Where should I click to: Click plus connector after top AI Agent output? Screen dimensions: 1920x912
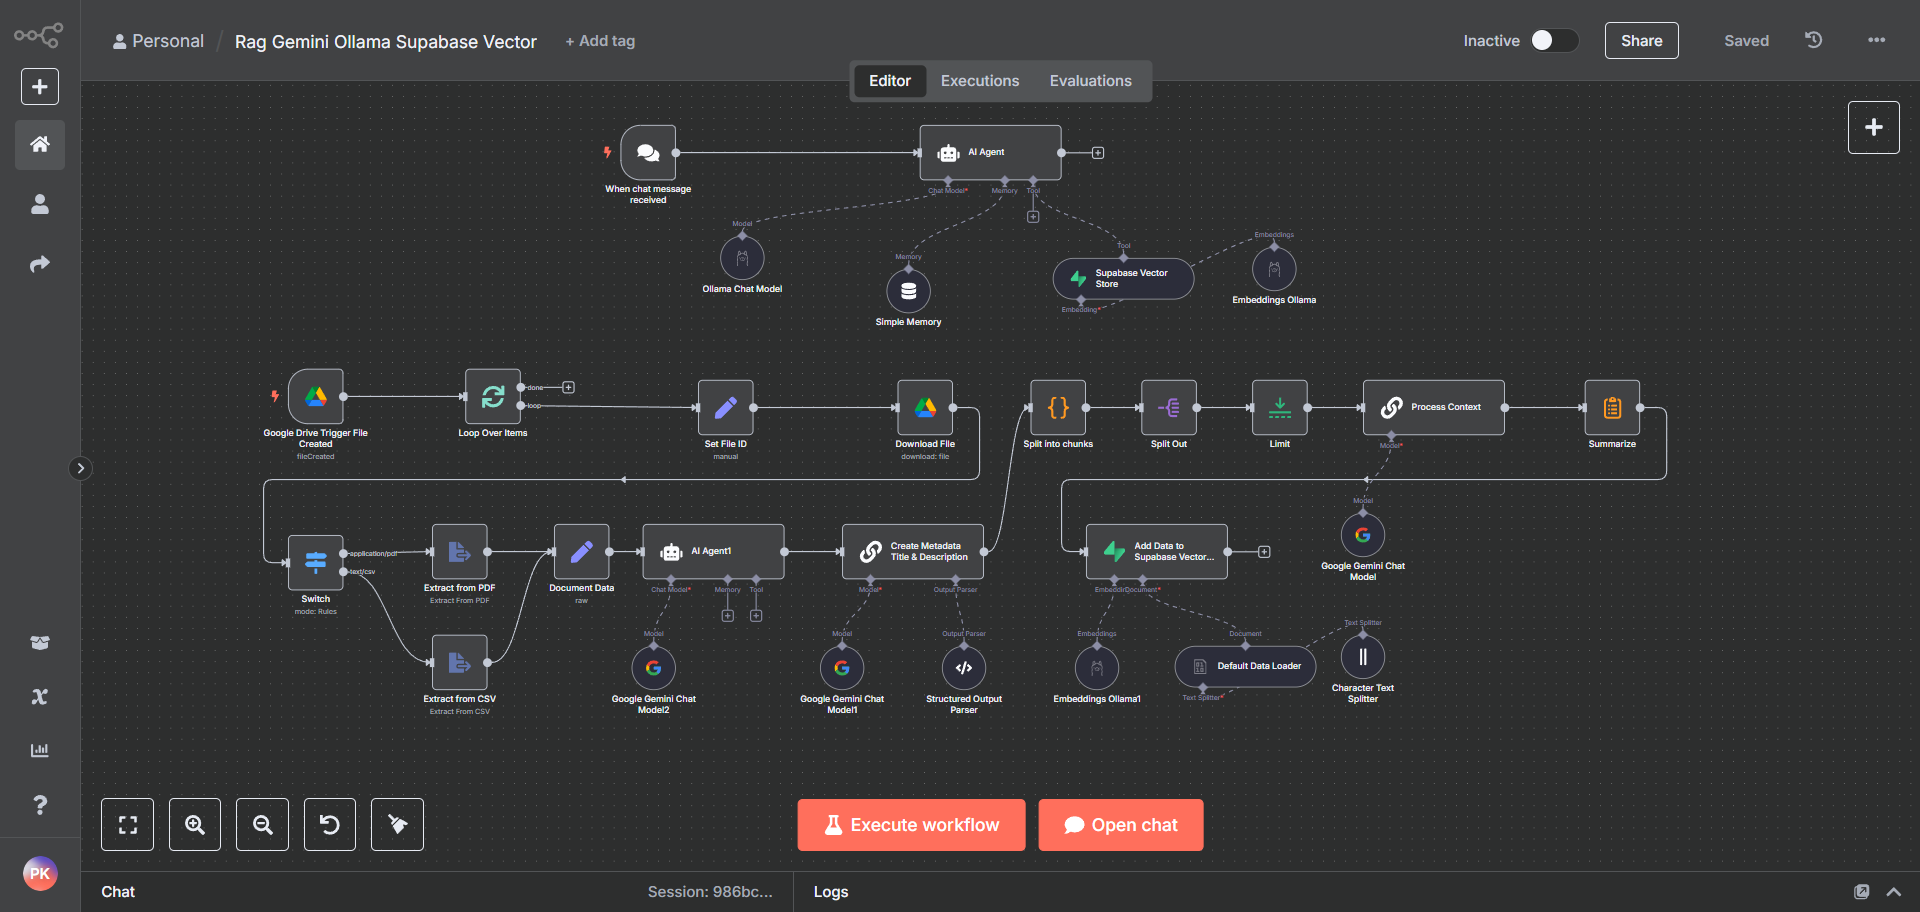click(1098, 153)
